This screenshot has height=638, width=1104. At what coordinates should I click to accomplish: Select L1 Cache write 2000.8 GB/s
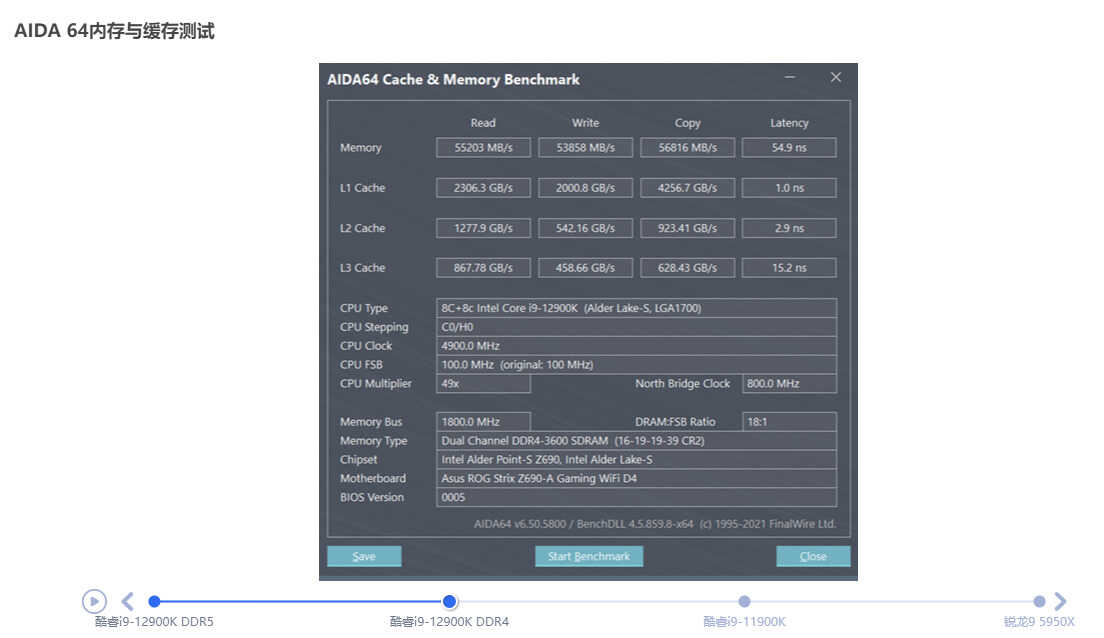(x=585, y=188)
